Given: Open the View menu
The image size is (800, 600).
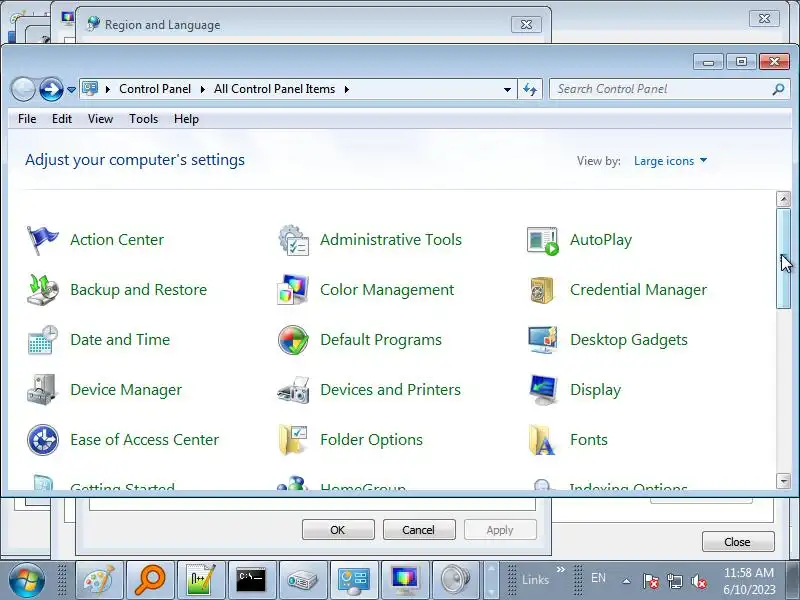Looking at the screenshot, I should pyautogui.click(x=100, y=119).
